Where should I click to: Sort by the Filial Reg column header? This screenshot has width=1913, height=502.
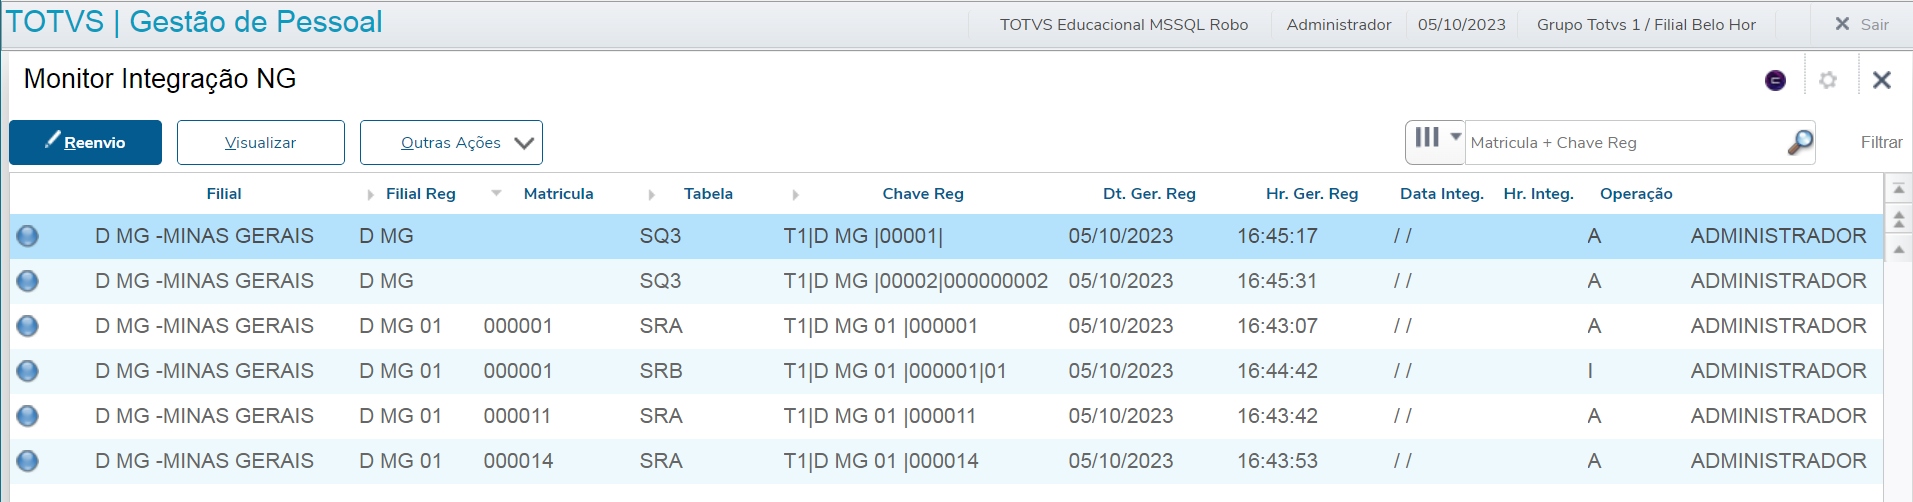pyautogui.click(x=421, y=194)
